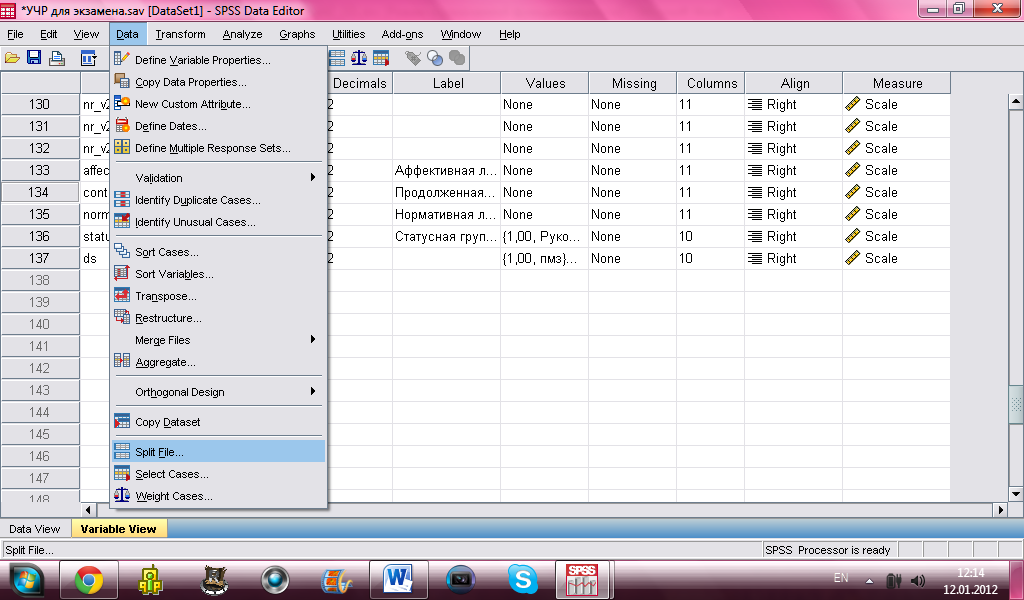
Task: Open the Transform menu
Action: pos(180,34)
